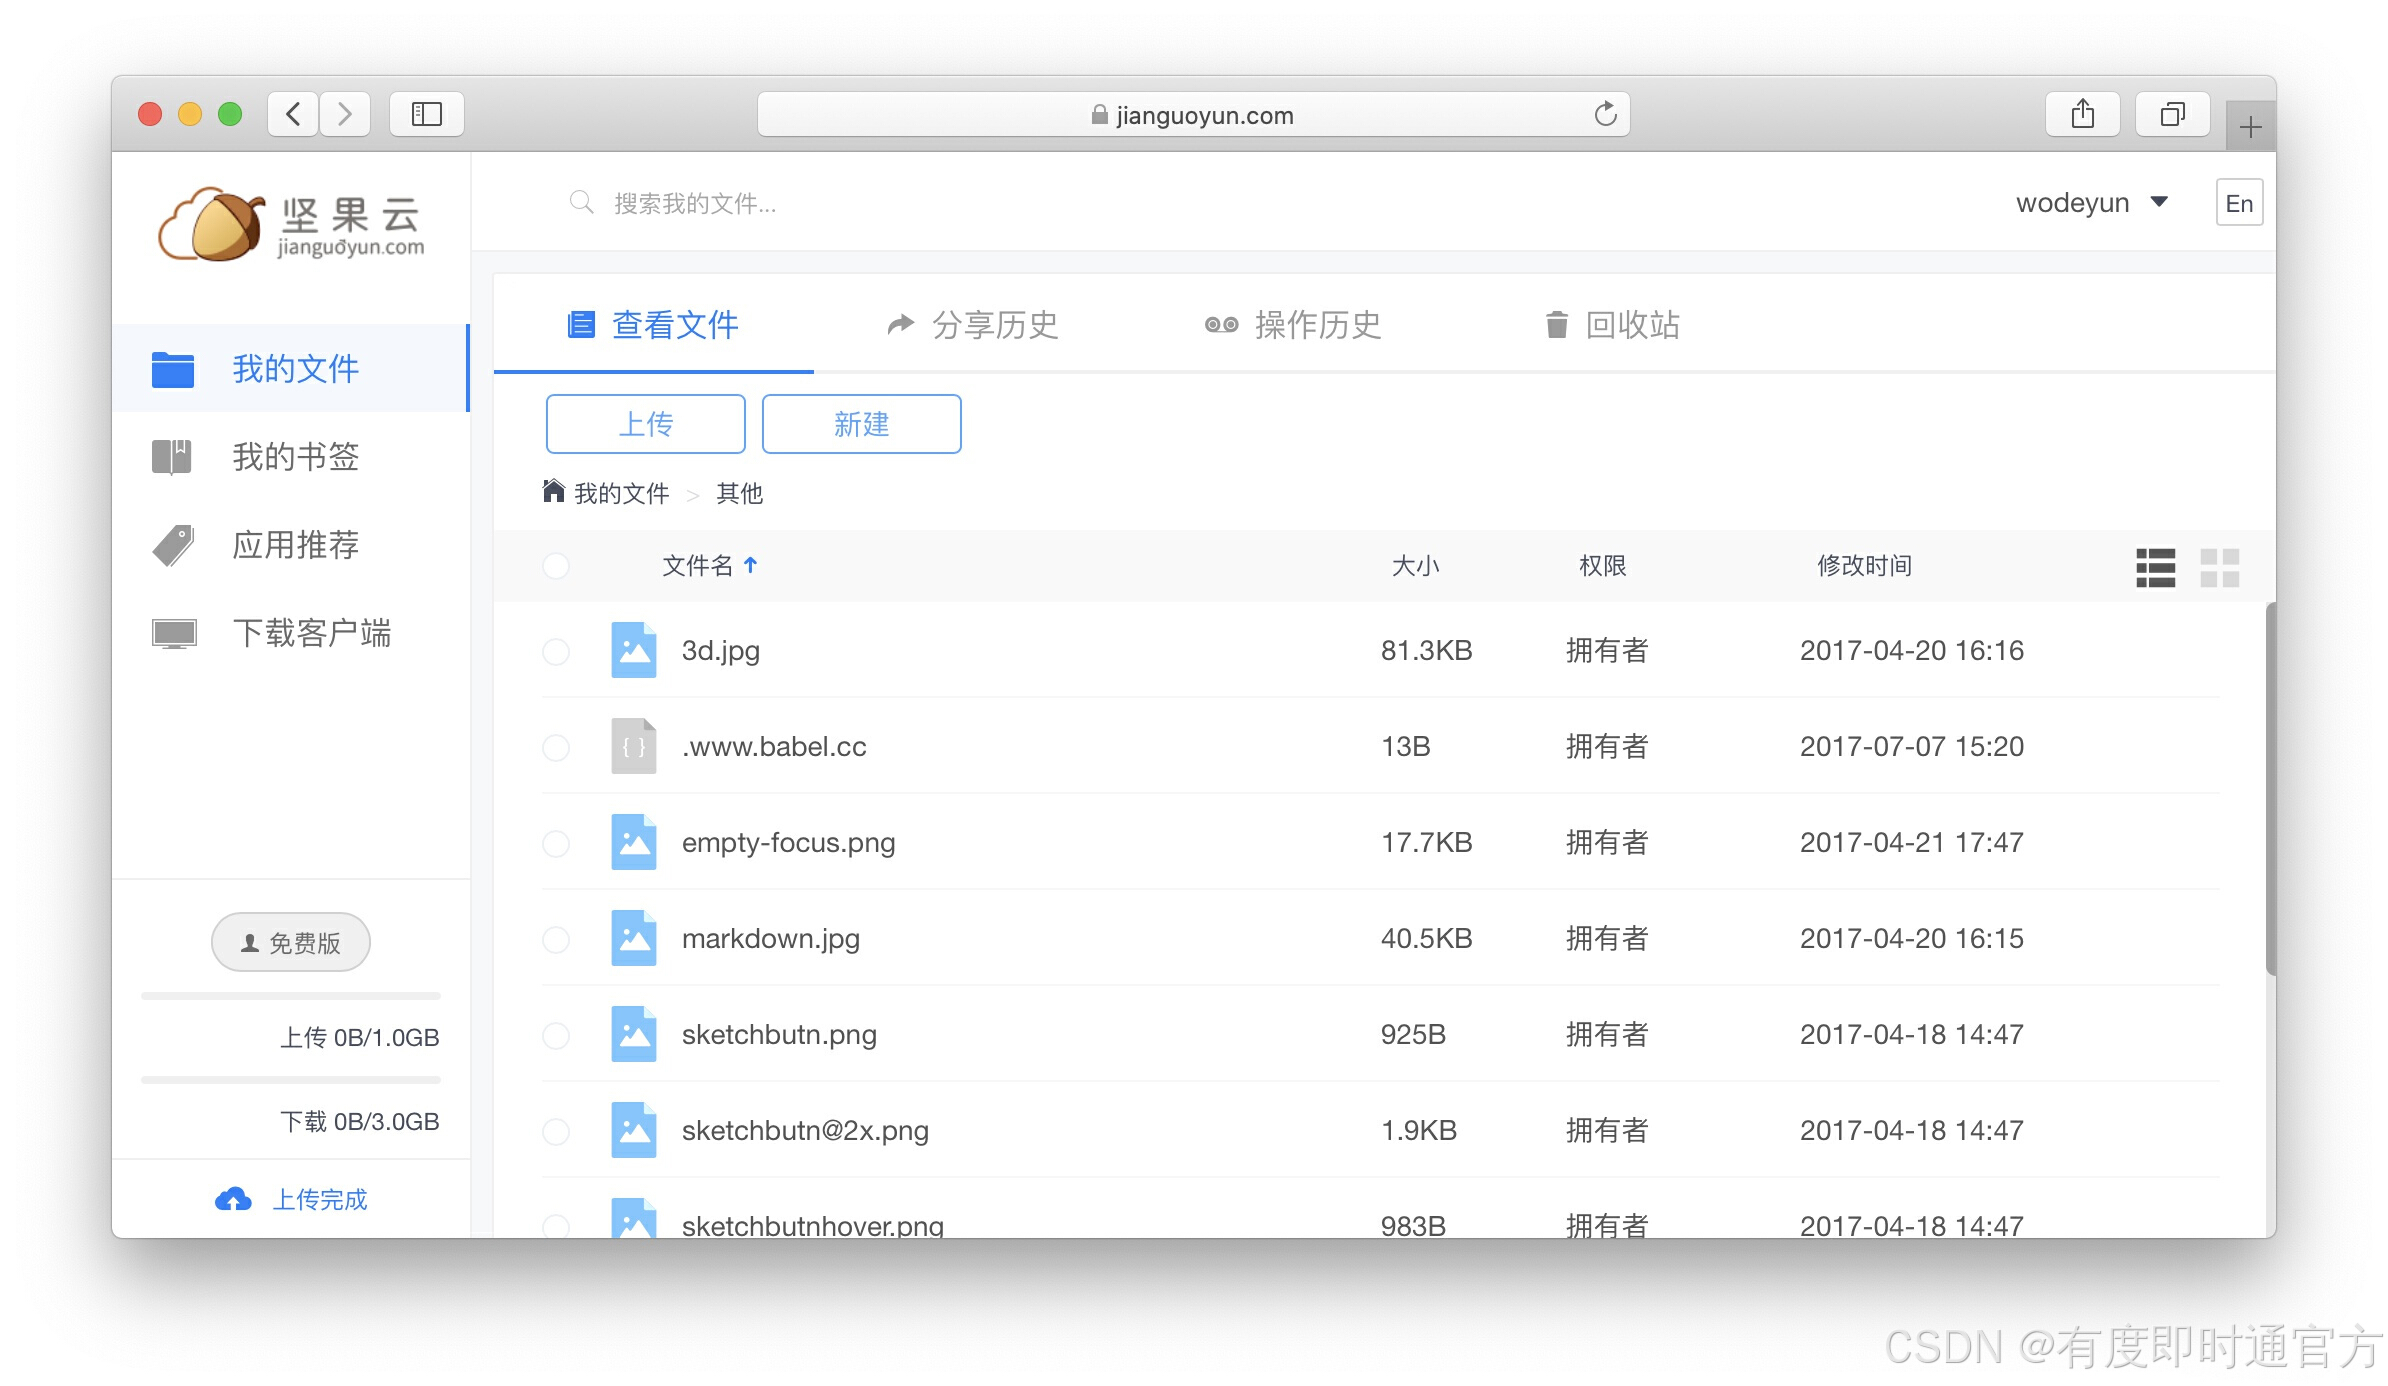Switch to grid view layout icon

coord(2219,567)
